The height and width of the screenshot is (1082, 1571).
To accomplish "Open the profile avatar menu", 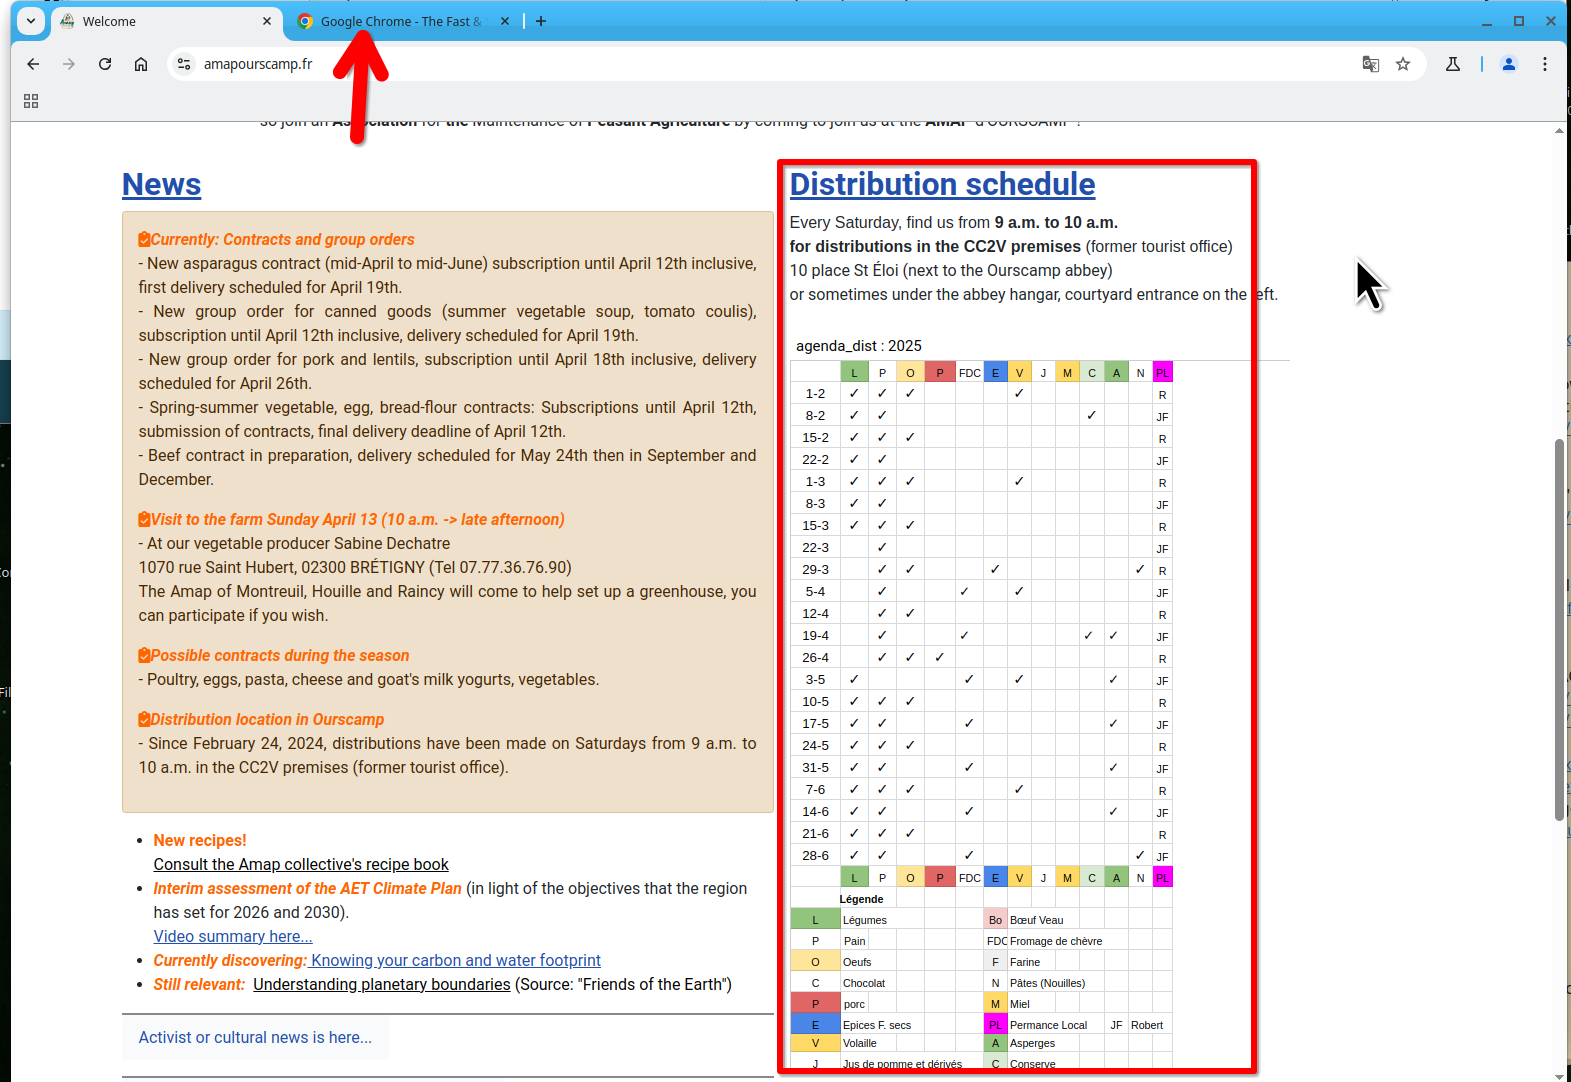I will click(1509, 64).
